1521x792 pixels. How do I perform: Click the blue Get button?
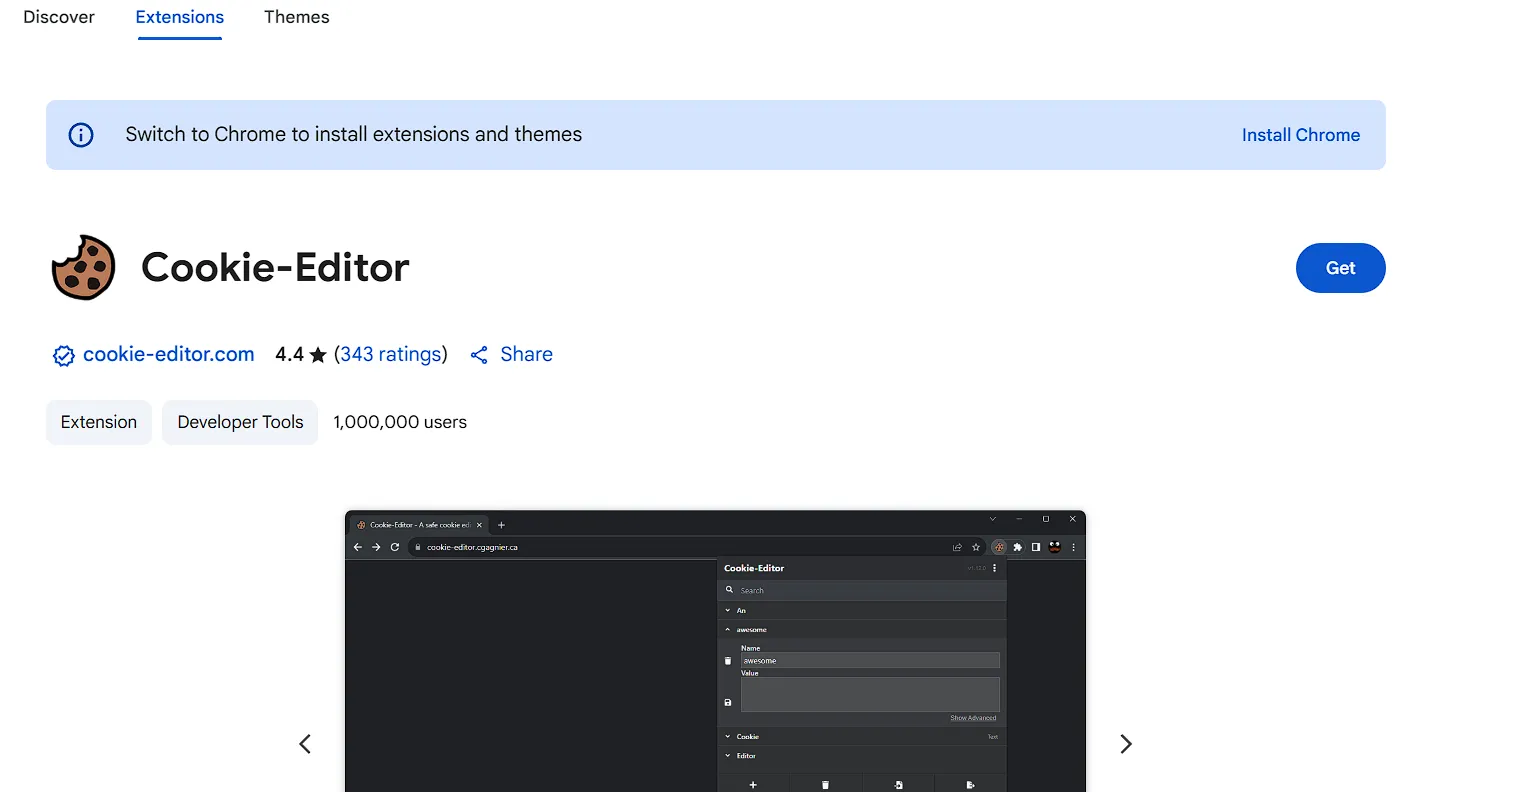tap(1340, 268)
